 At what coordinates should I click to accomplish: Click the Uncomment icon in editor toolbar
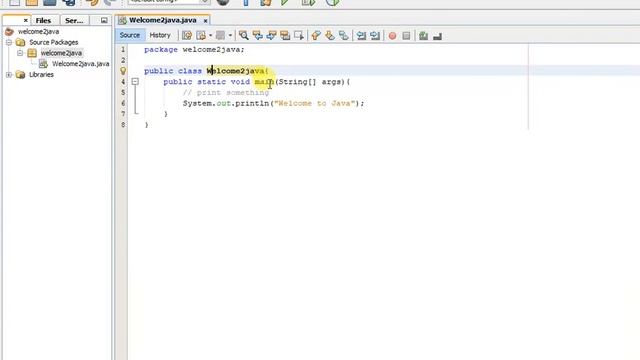click(x=438, y=36)
